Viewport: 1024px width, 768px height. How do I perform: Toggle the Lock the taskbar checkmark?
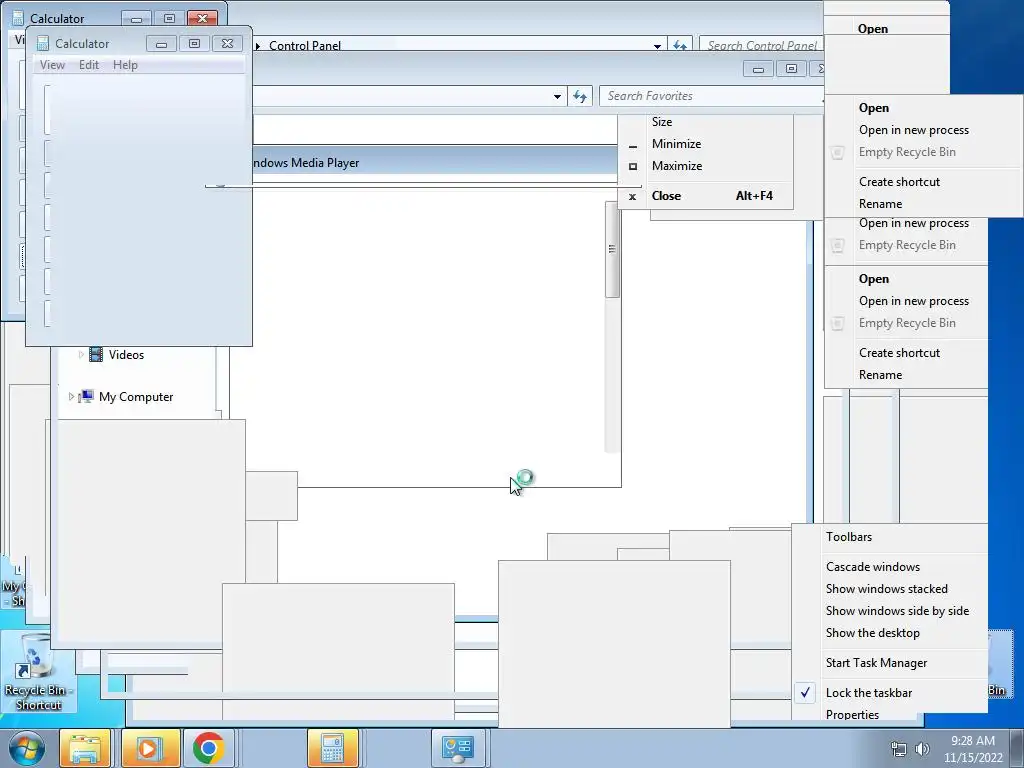click(805, 692)
